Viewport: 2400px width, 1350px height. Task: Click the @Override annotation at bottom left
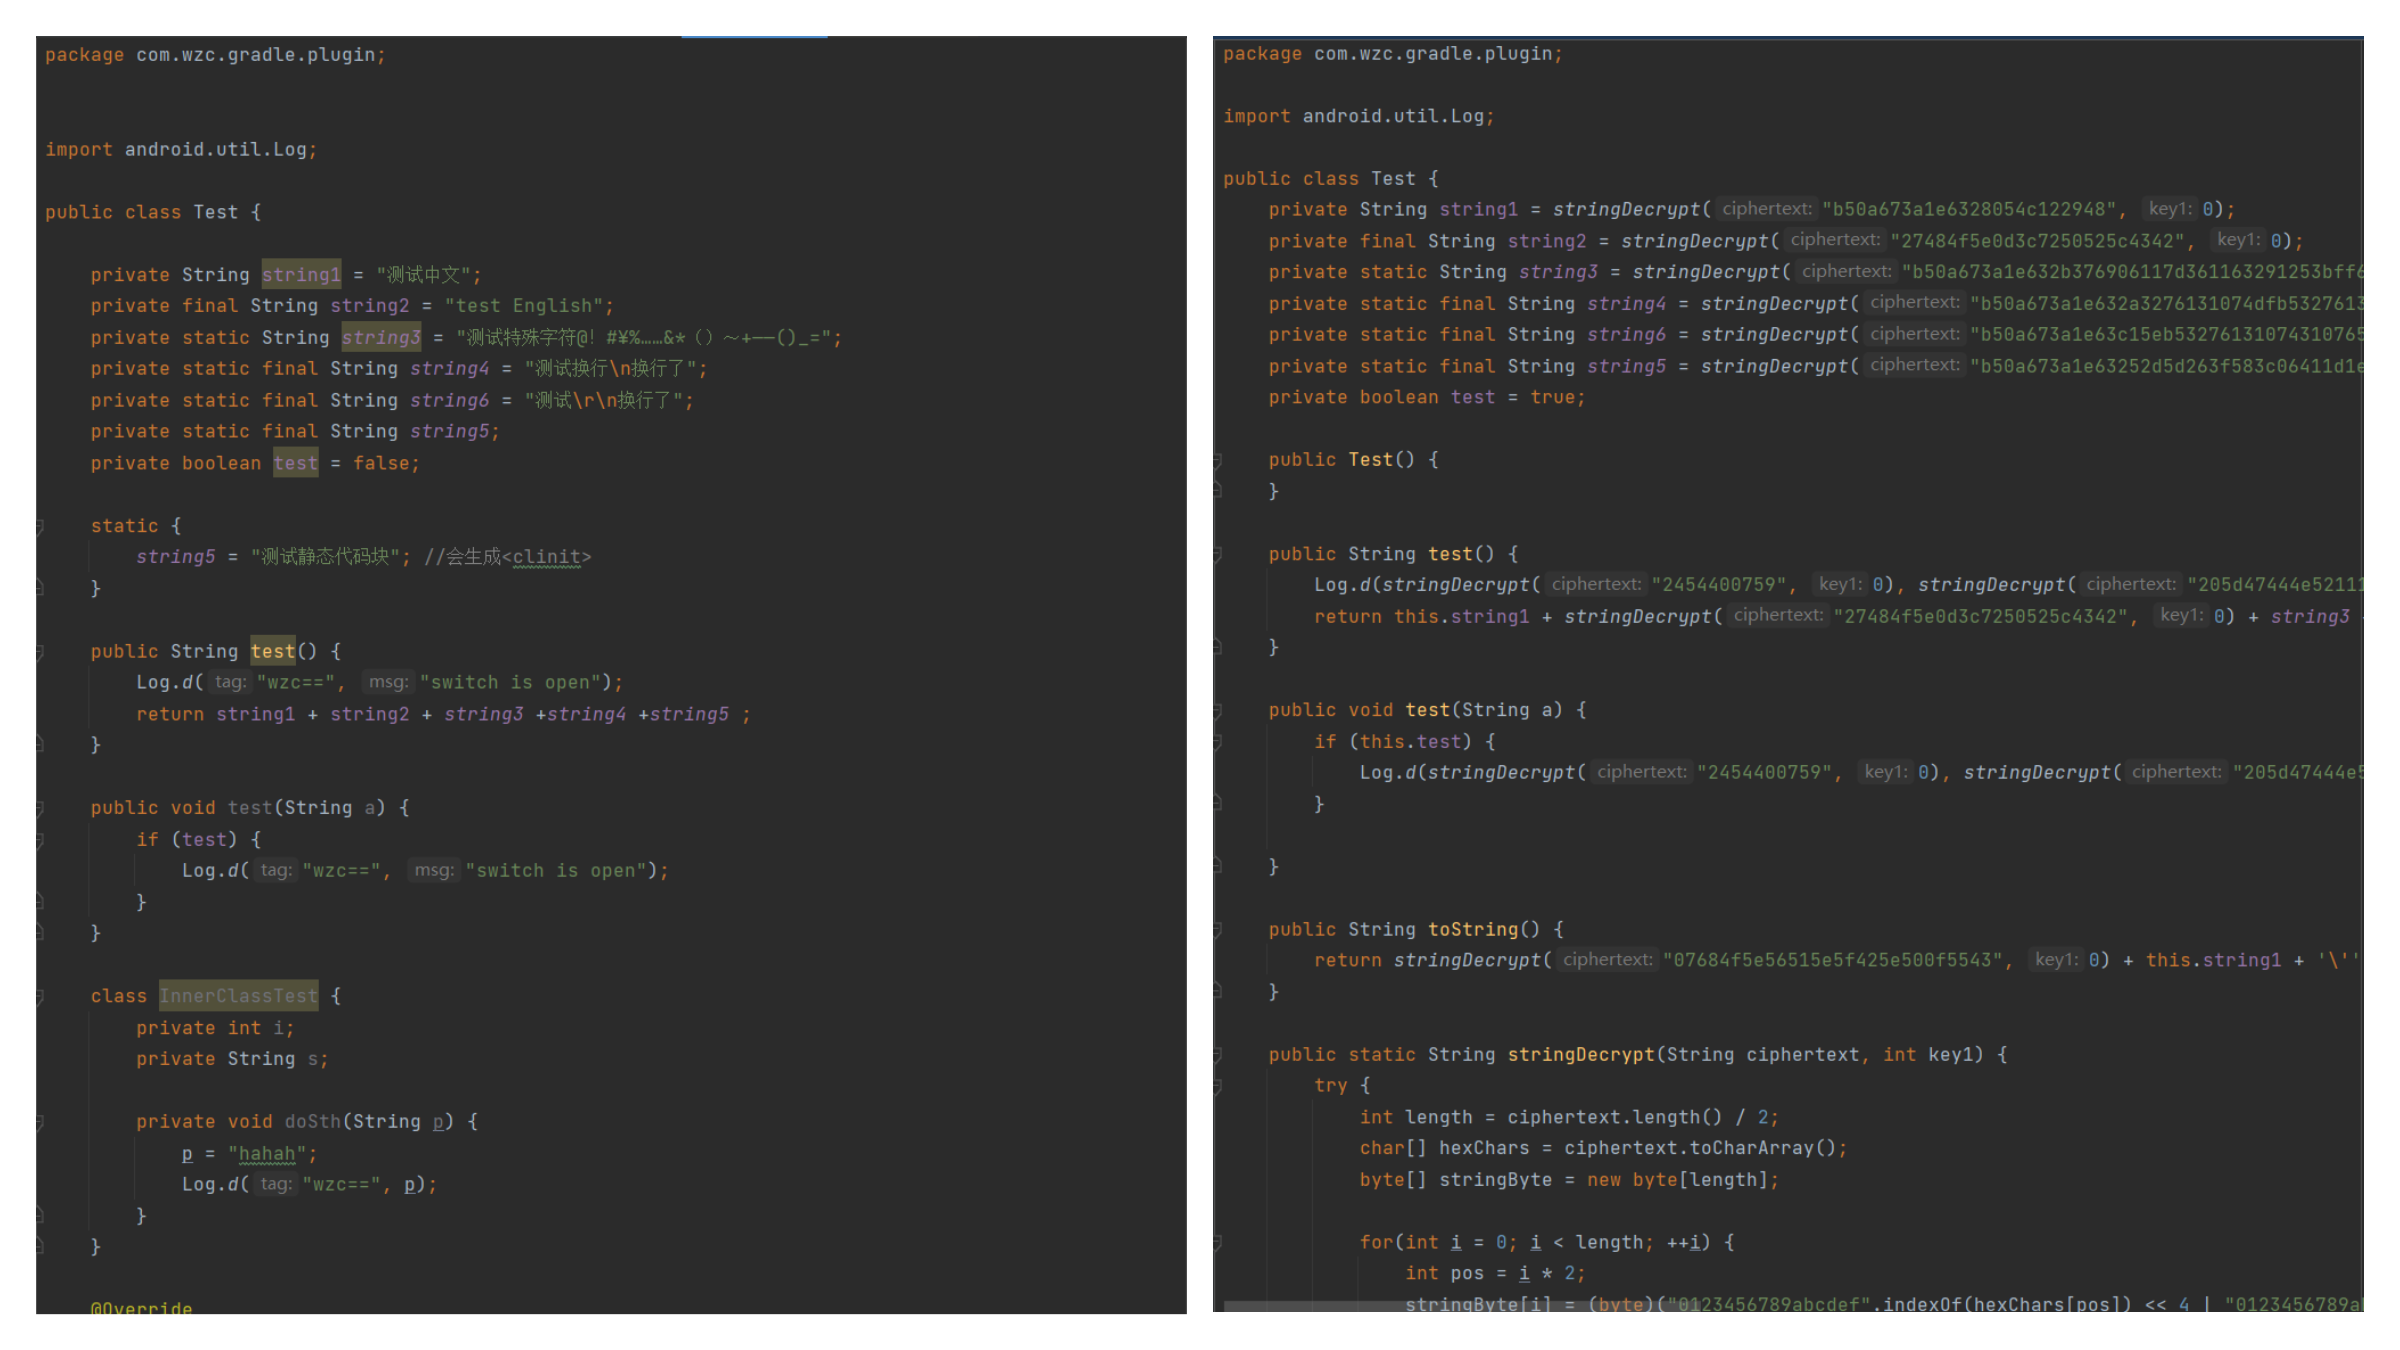tap(141, 1307)
